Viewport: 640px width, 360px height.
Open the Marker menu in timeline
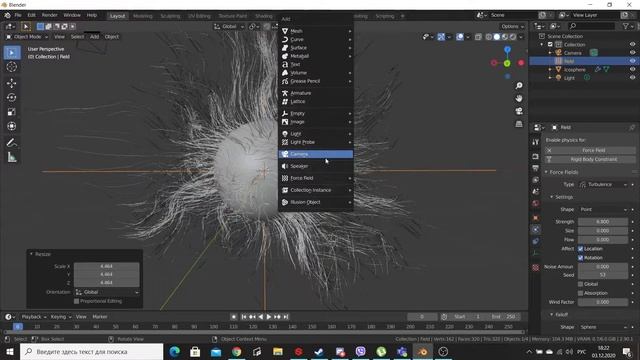[x=100, y=317]
